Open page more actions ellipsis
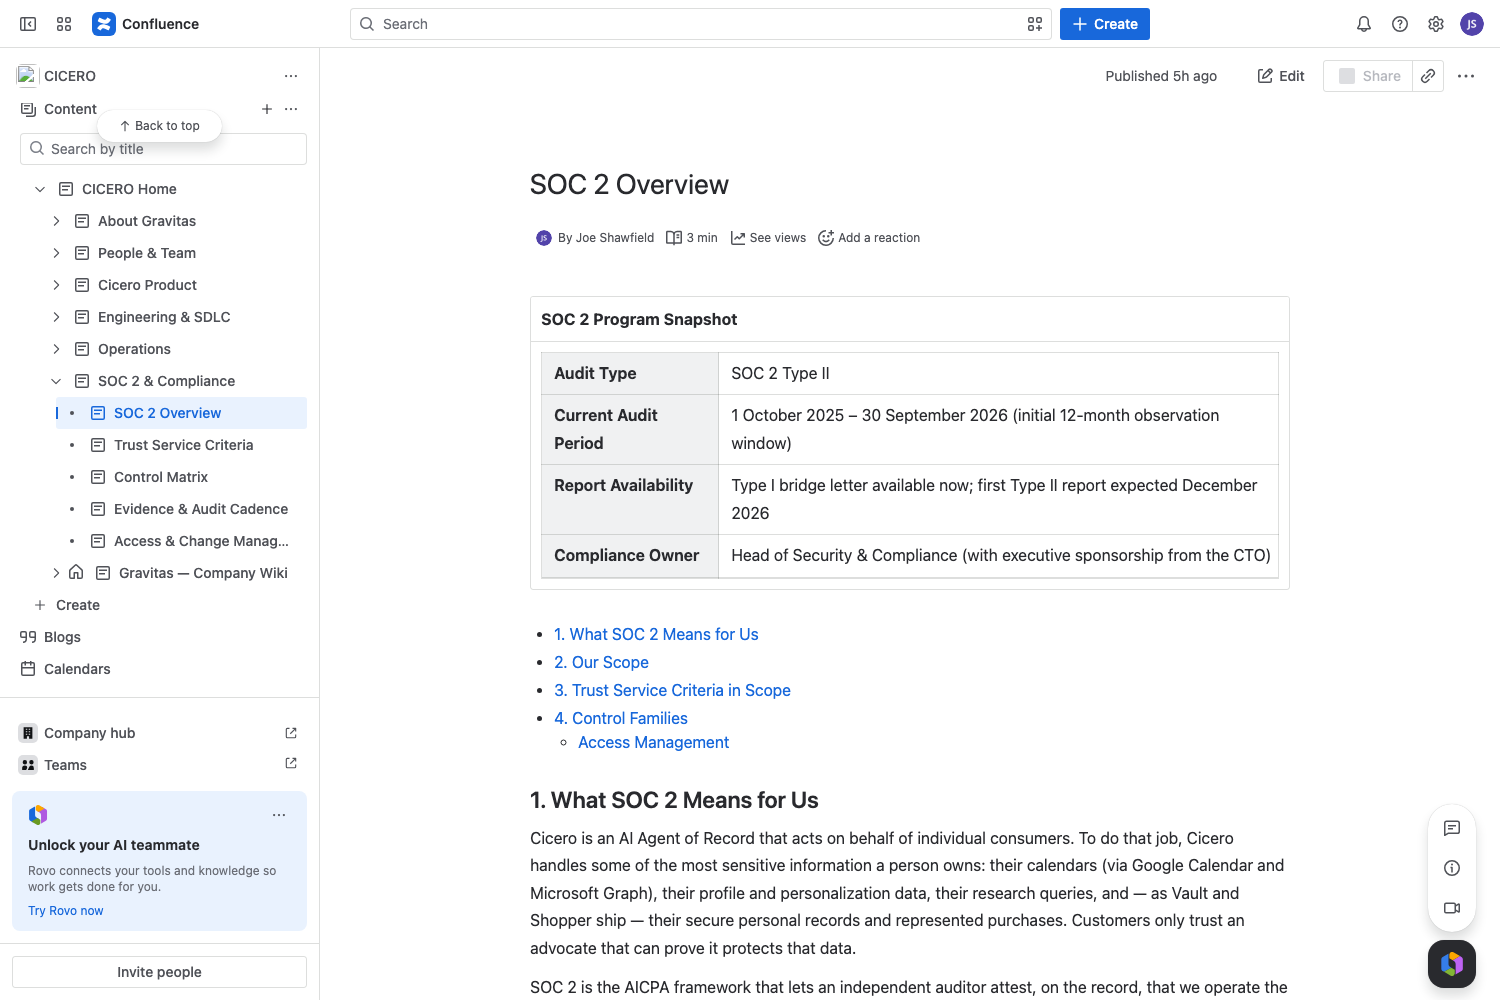1500x1000 pixels. (1466, 76)
